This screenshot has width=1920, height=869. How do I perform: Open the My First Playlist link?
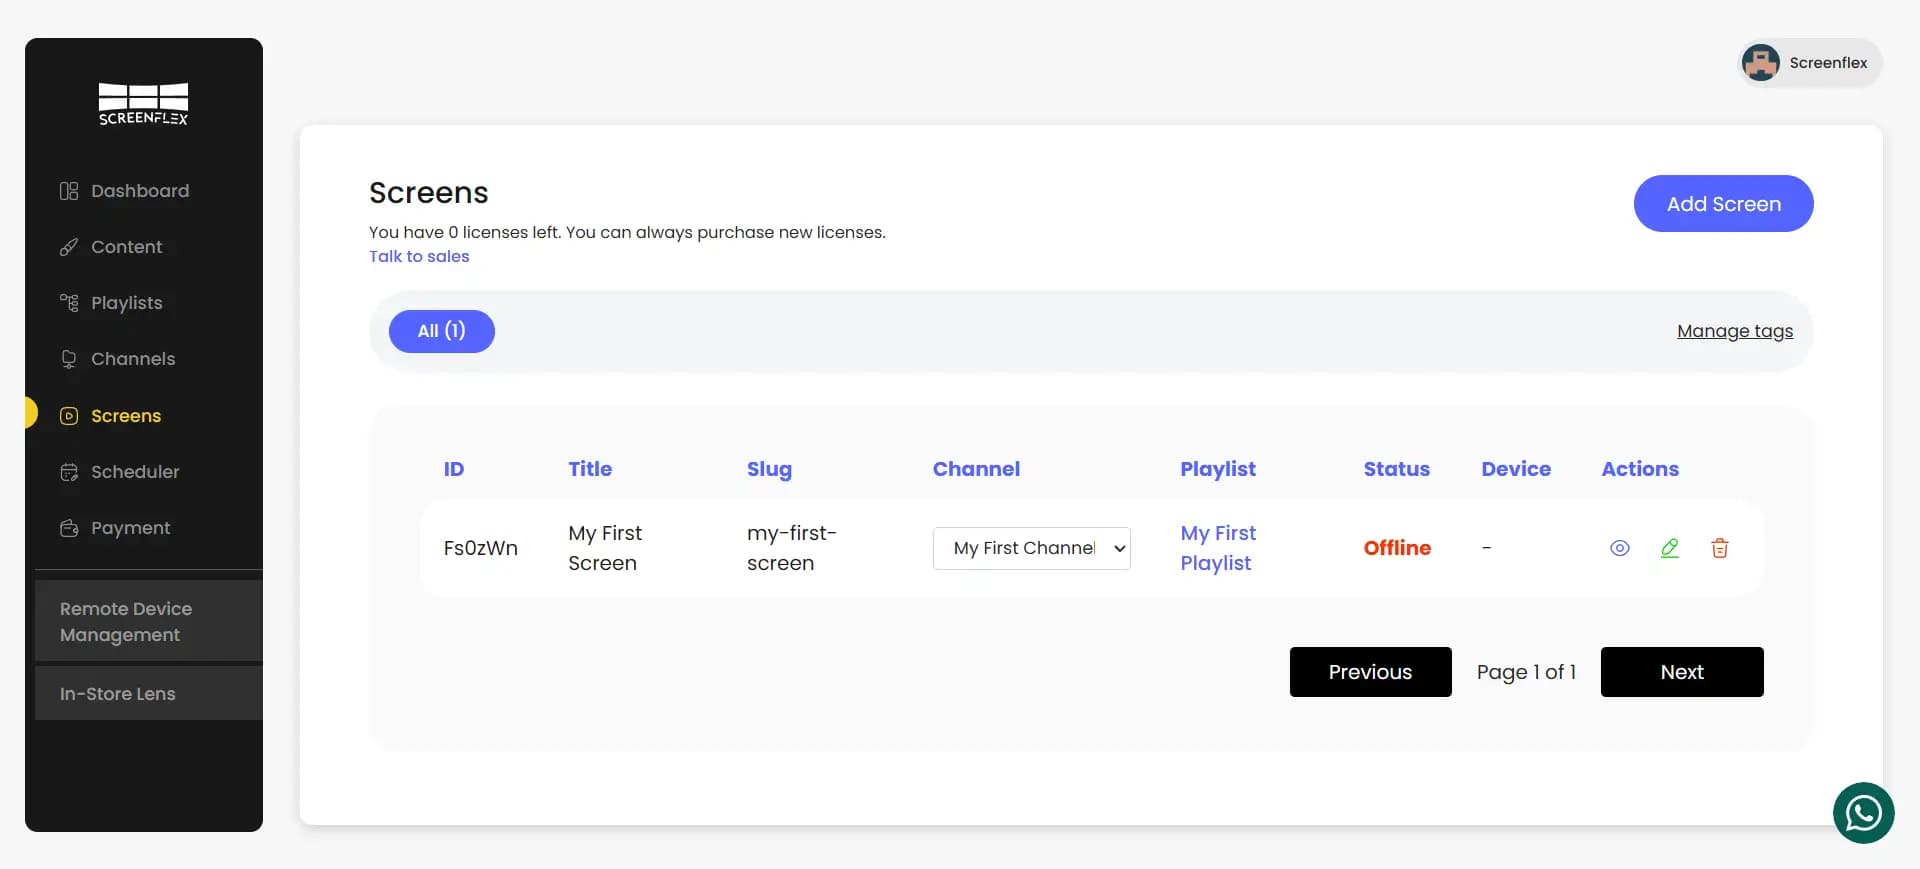coord(1217,548)
